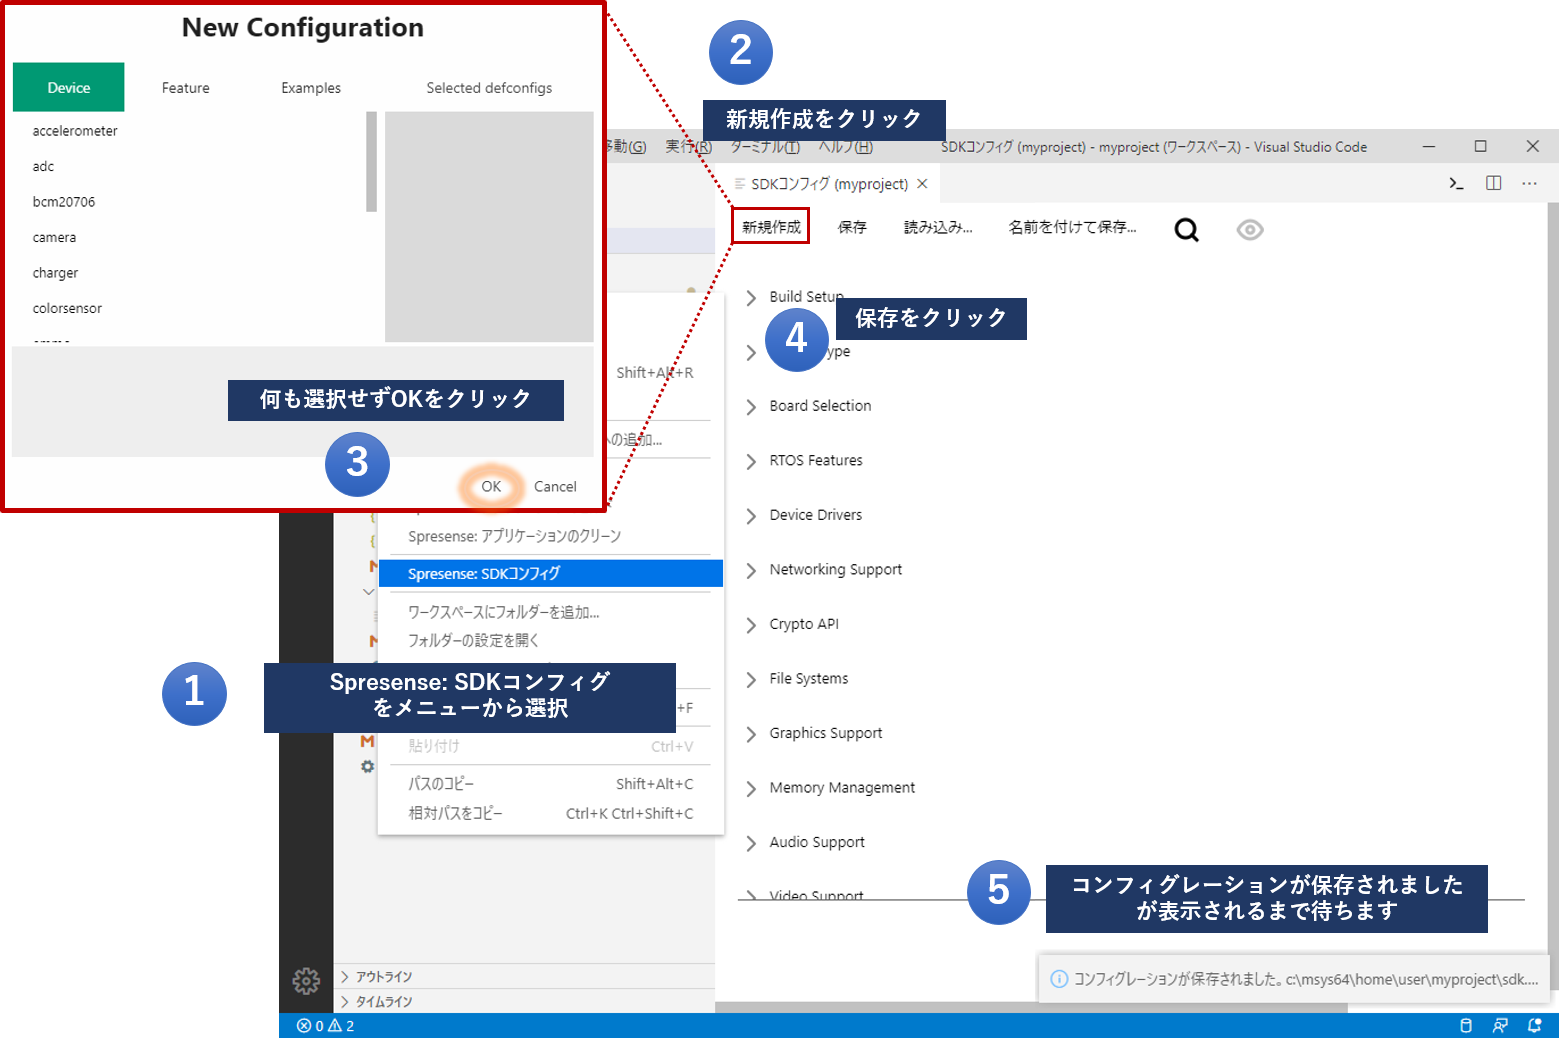
Task: Click the errors and warnings status indicator
Action: tap(325, 1025)
